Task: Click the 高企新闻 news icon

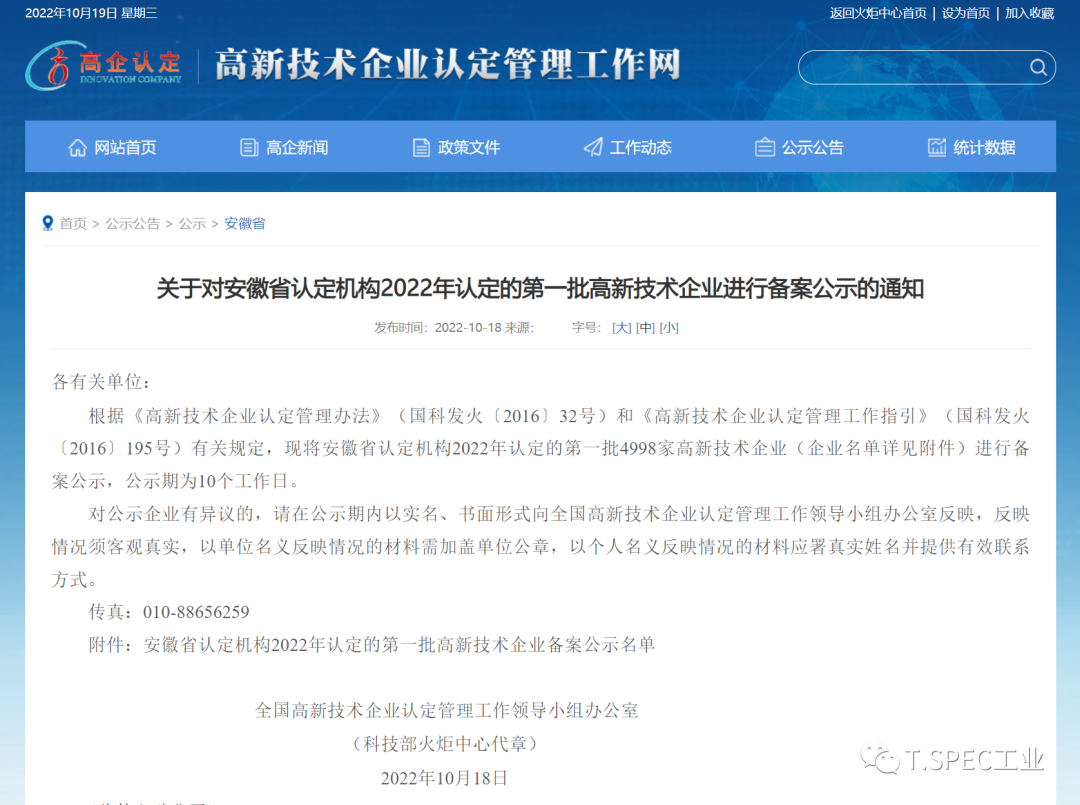Action: tap(249, 148)
